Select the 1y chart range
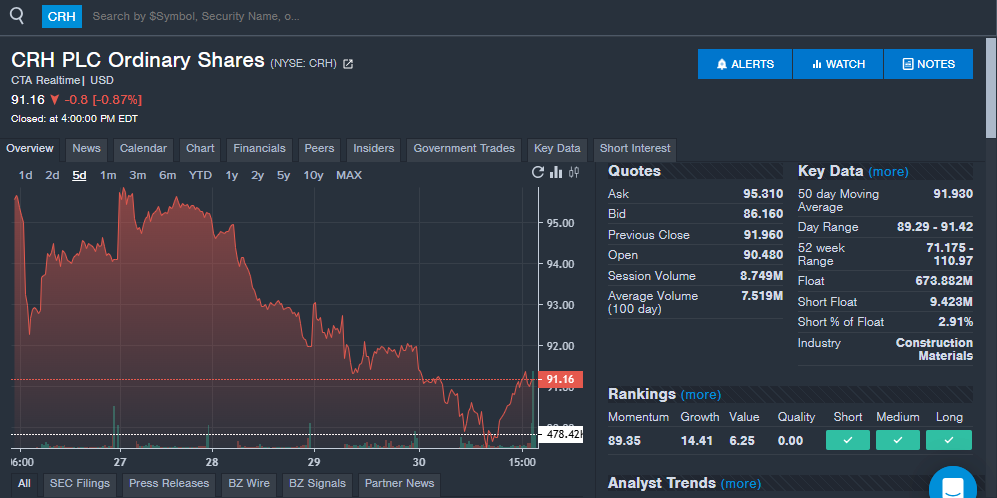The image size is (997, 498). (231, 176)
